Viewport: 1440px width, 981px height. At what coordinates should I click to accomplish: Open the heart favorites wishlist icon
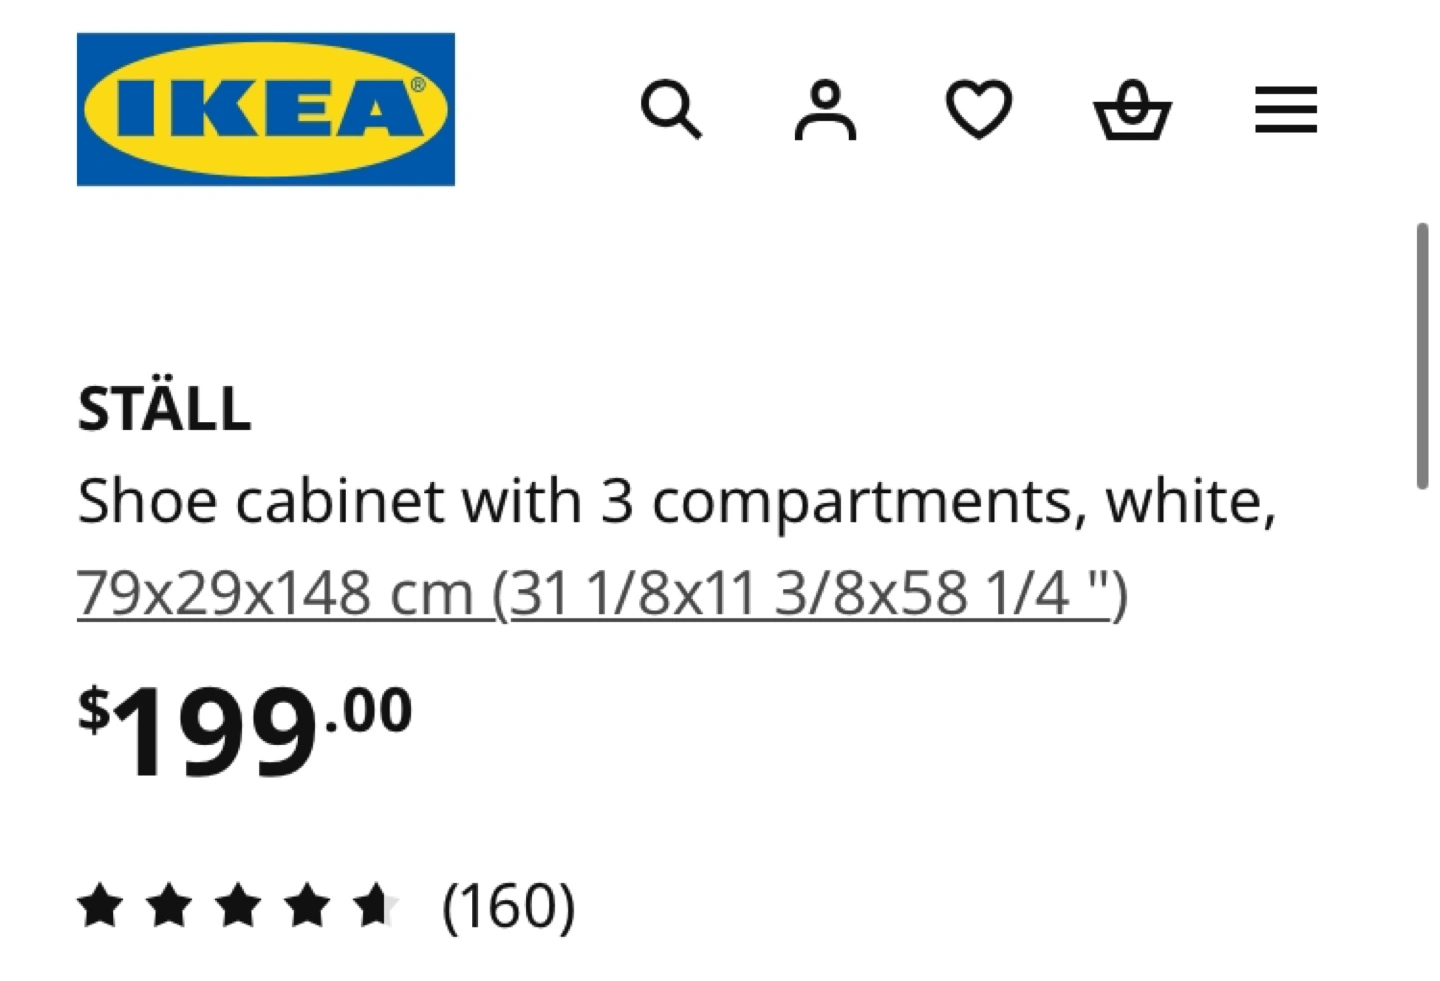point(979,110)
